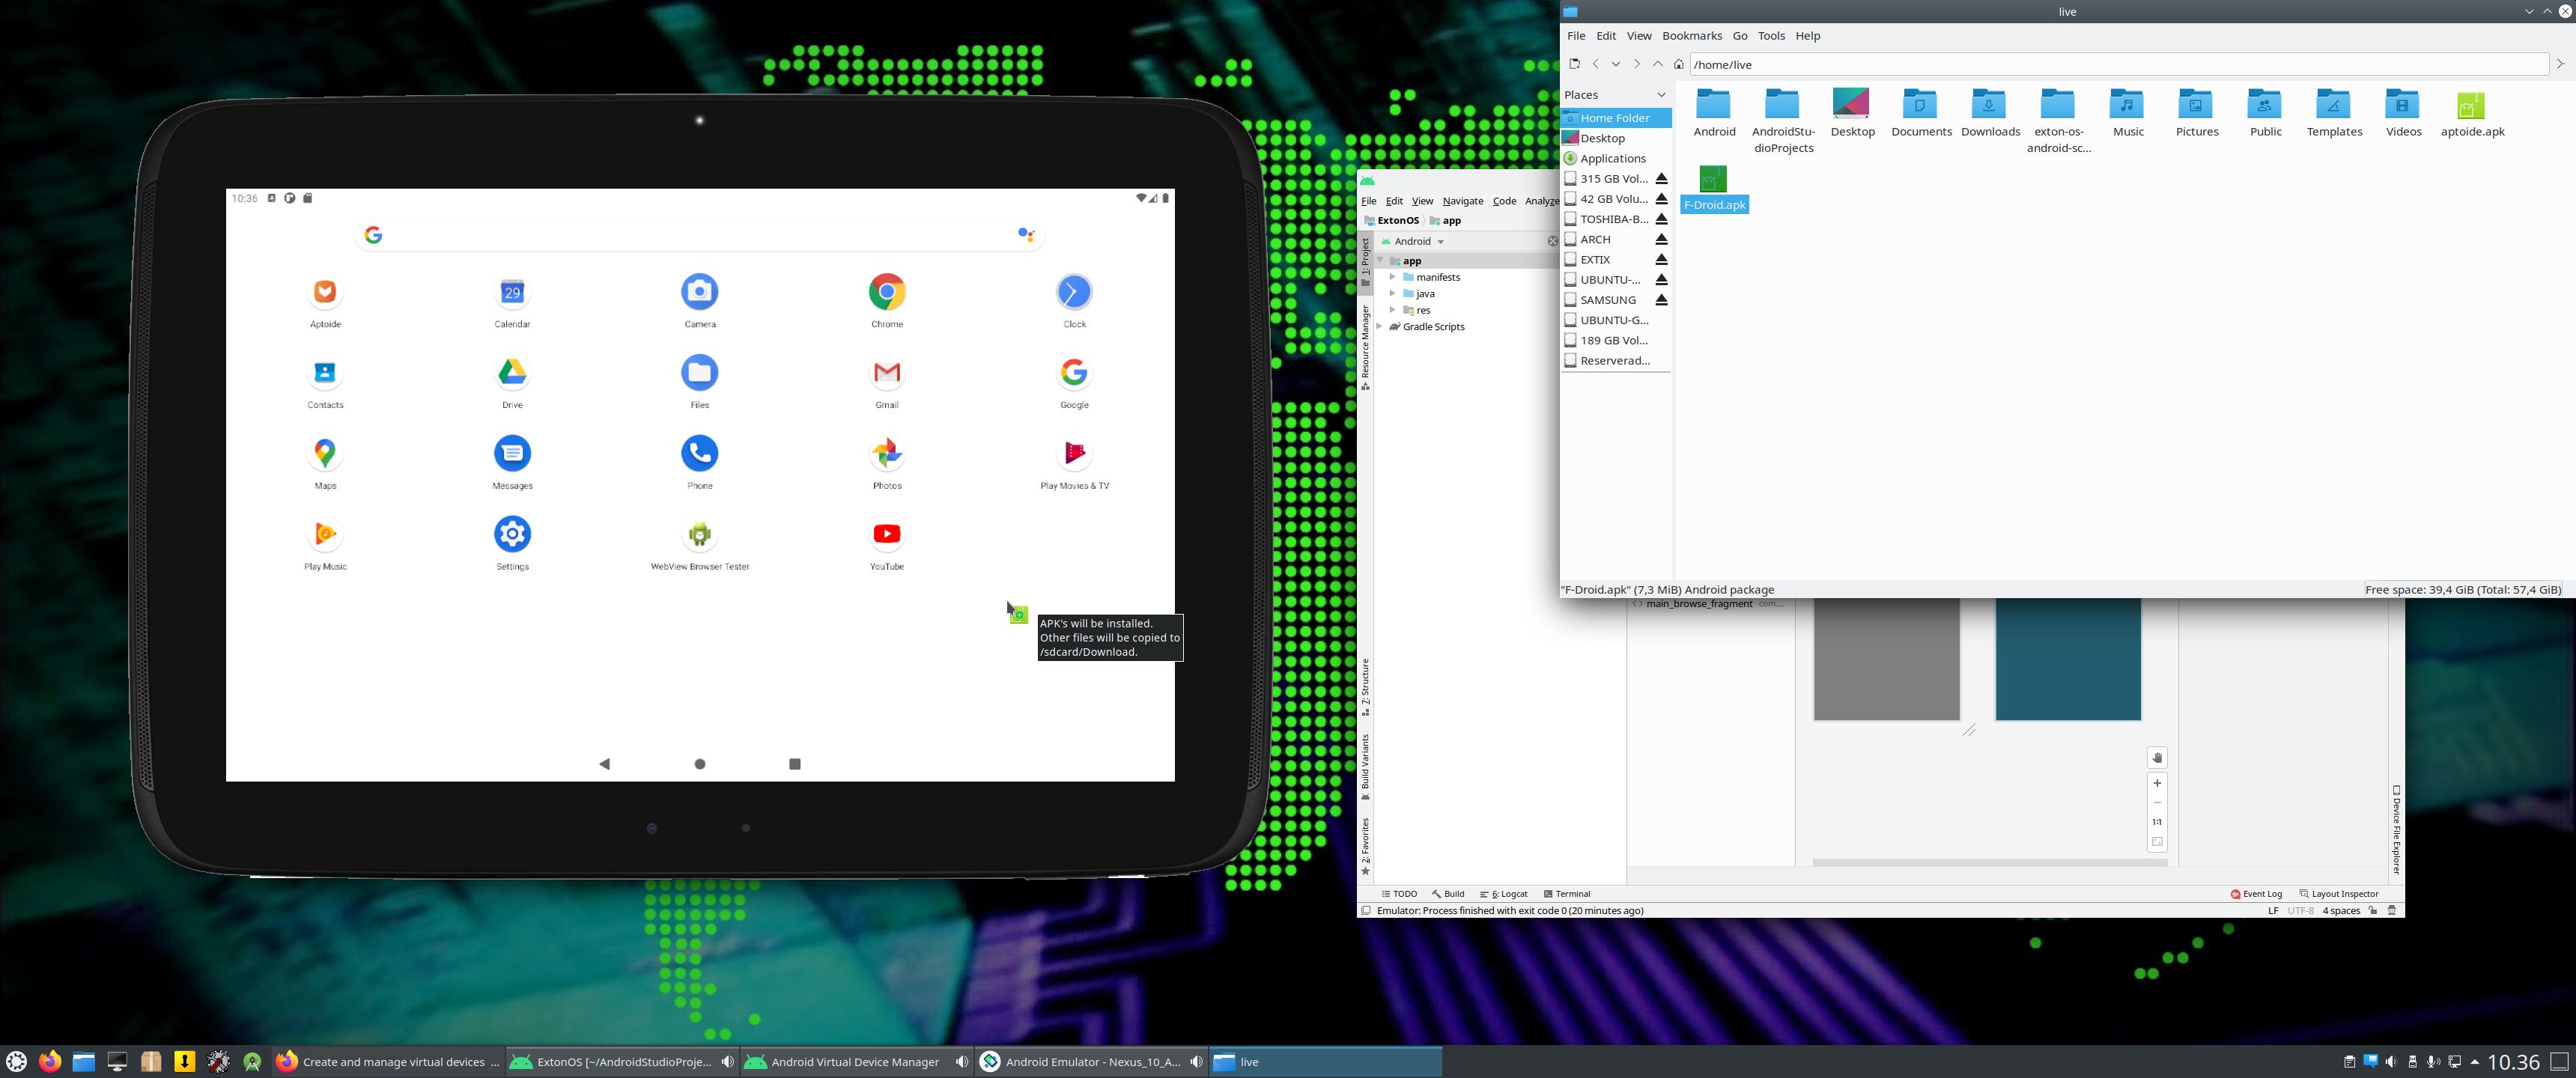Image resolution: width=2576 pixels, height=1078 pixels.
Task: Switch to the Android Virtual Device Manager taskbar entry
Action: [x=855, y=1062]
